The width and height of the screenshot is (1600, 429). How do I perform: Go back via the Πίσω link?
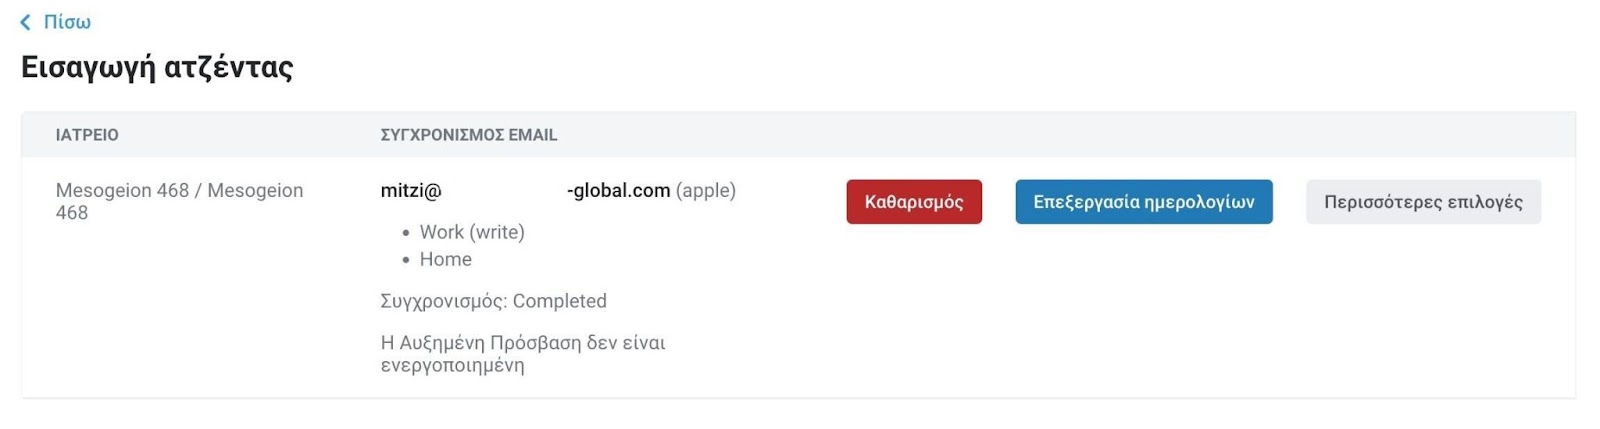coord(67,22)
